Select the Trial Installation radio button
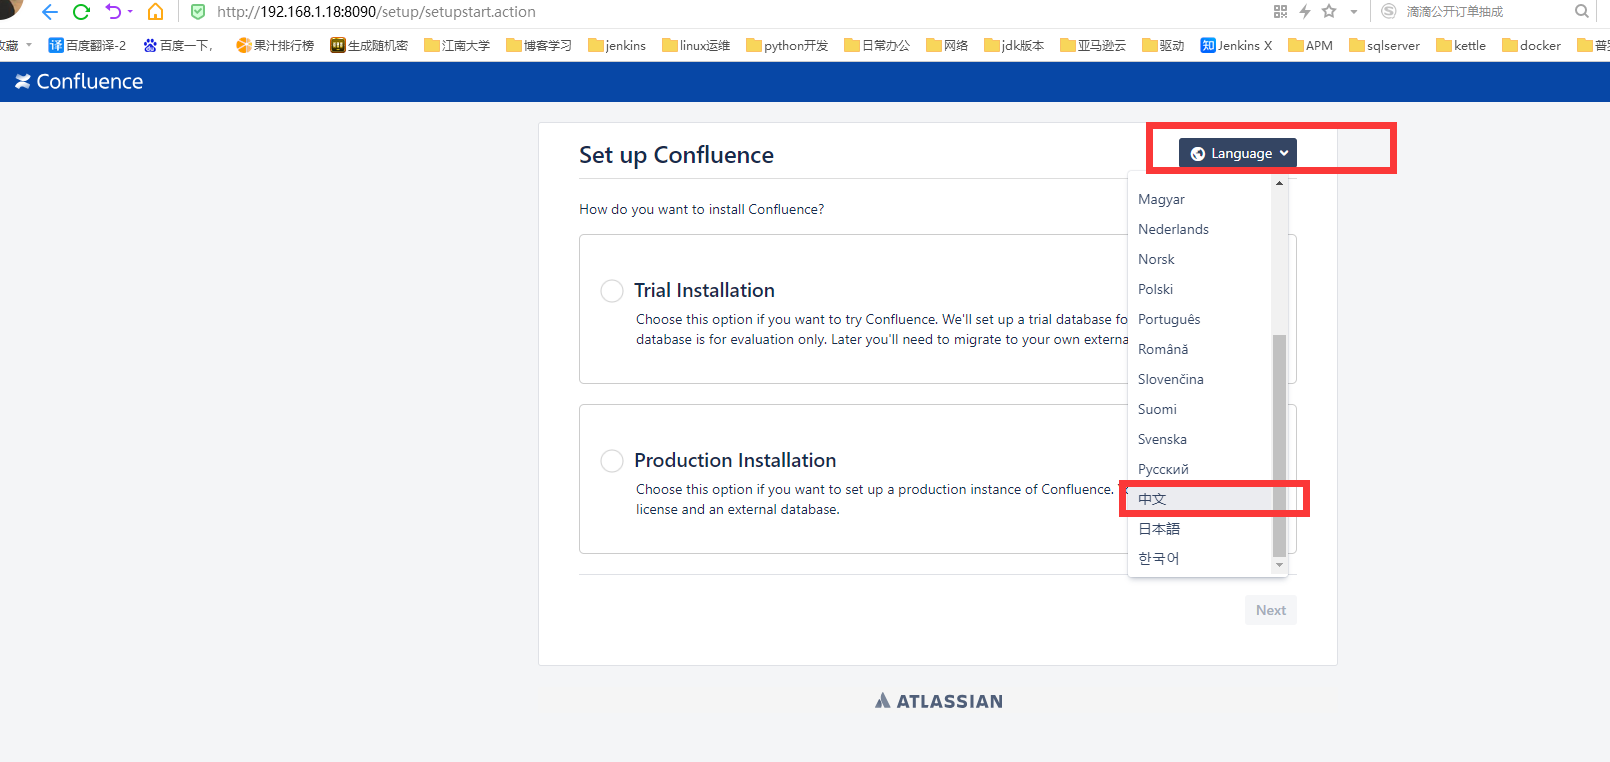Screen dimensions: 1610x762 point(612,291)
